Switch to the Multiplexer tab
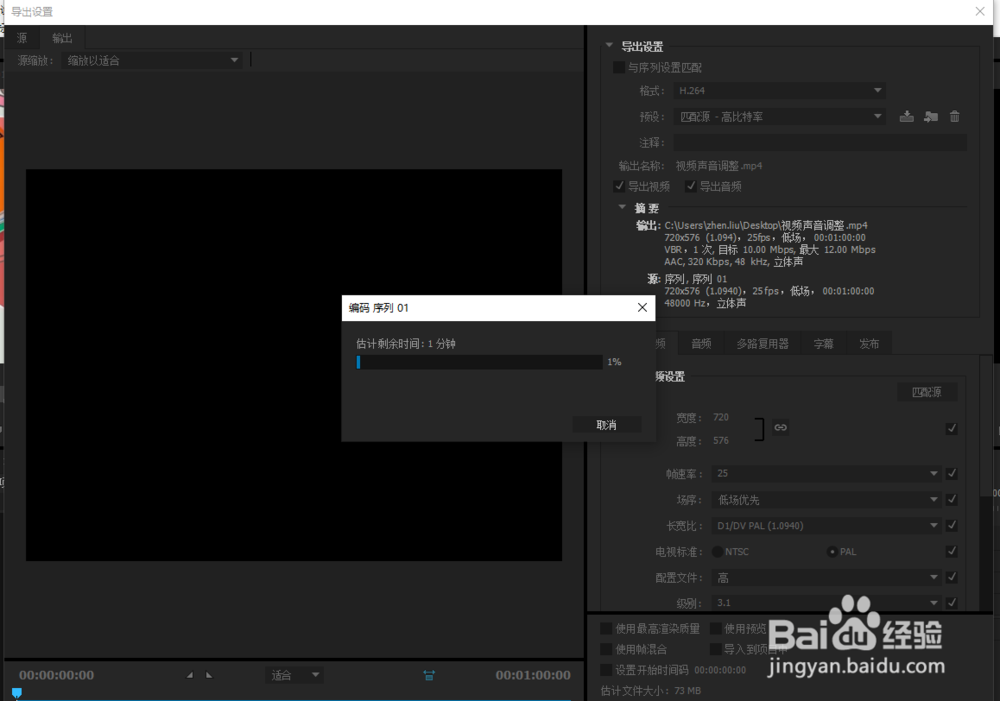This screenshot has width=1000, height=701. coord(763,344)
